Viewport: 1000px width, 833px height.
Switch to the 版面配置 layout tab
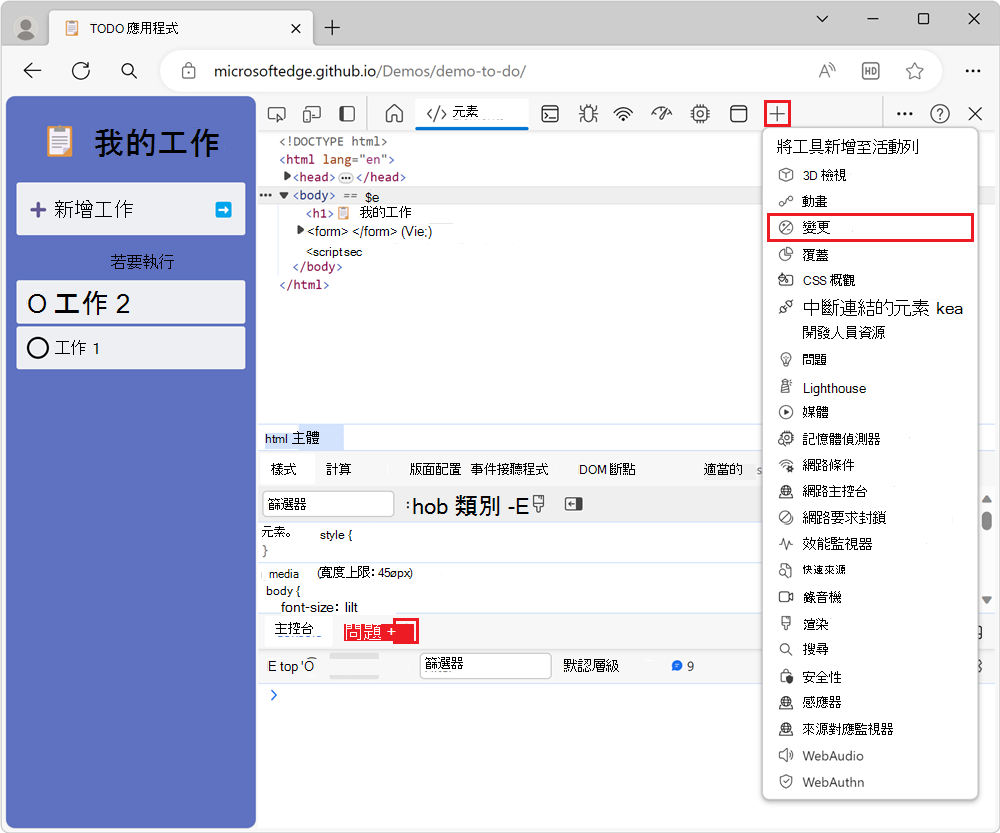tap(435, 469)
